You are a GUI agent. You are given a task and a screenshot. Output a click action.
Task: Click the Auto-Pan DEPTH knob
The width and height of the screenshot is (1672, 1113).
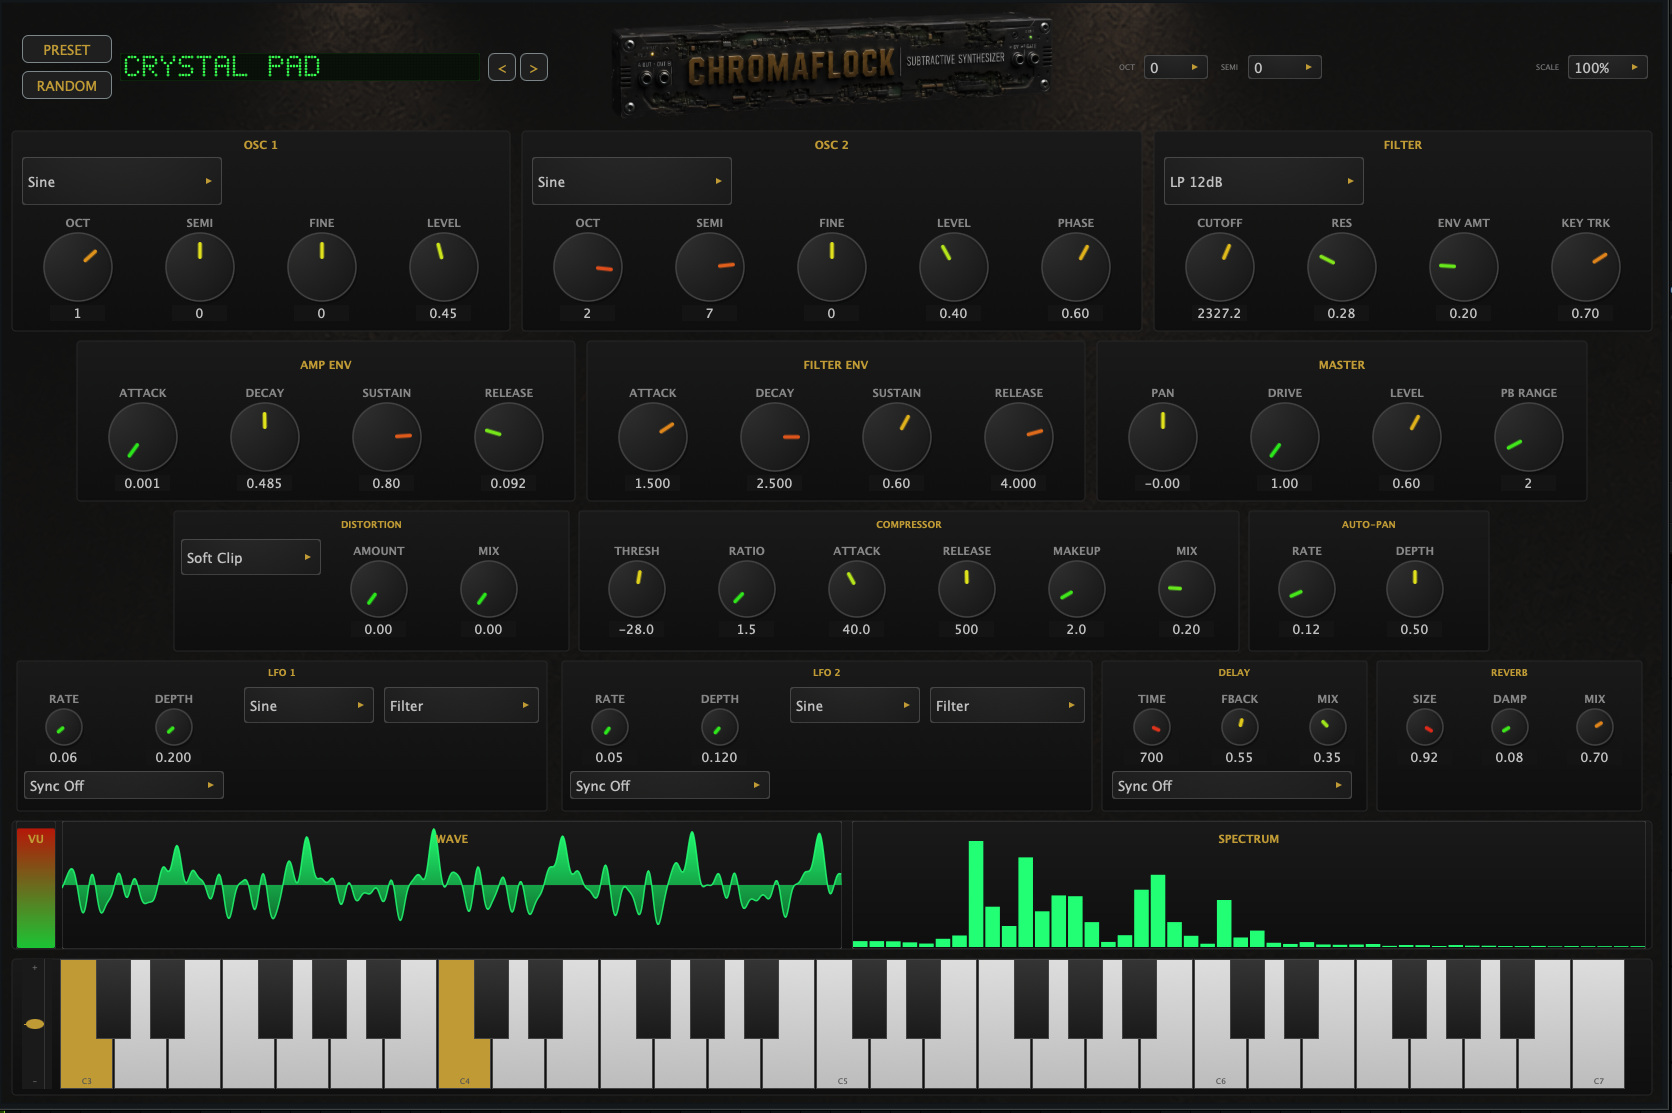(x=1414, y=589)
